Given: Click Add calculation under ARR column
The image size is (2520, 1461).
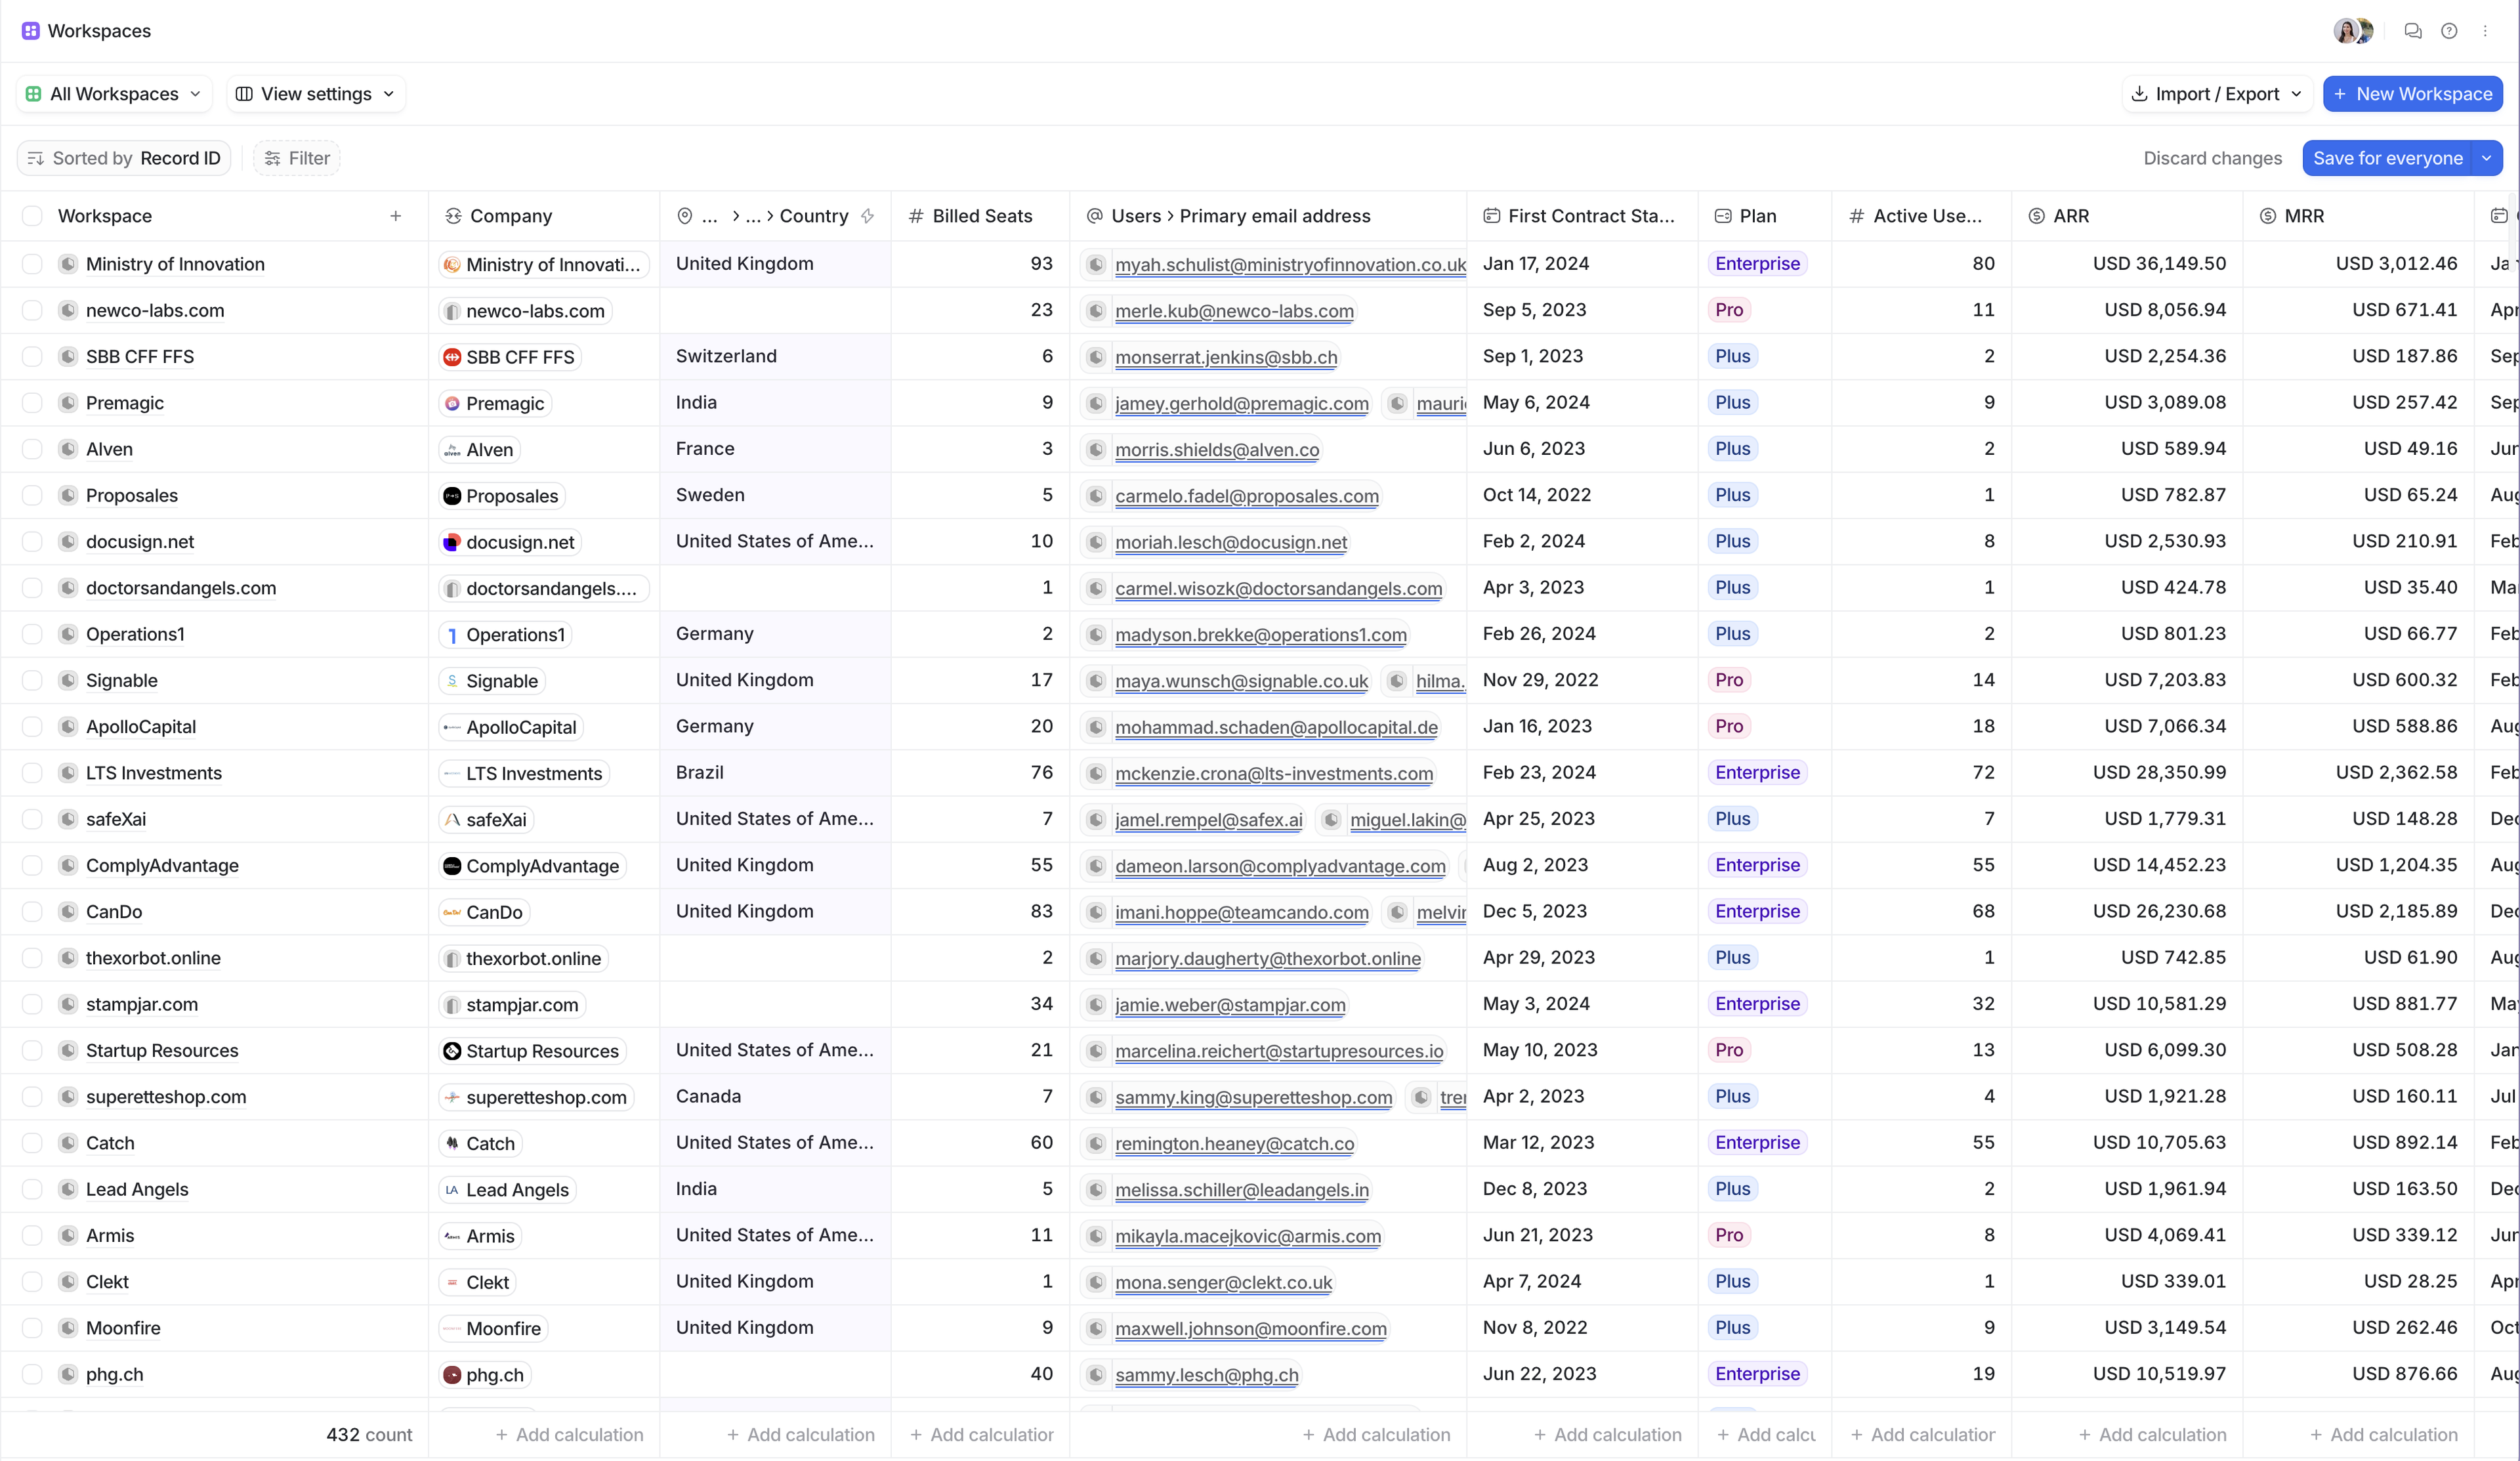Looking at the screenshot, I should coord(2152,1434).
